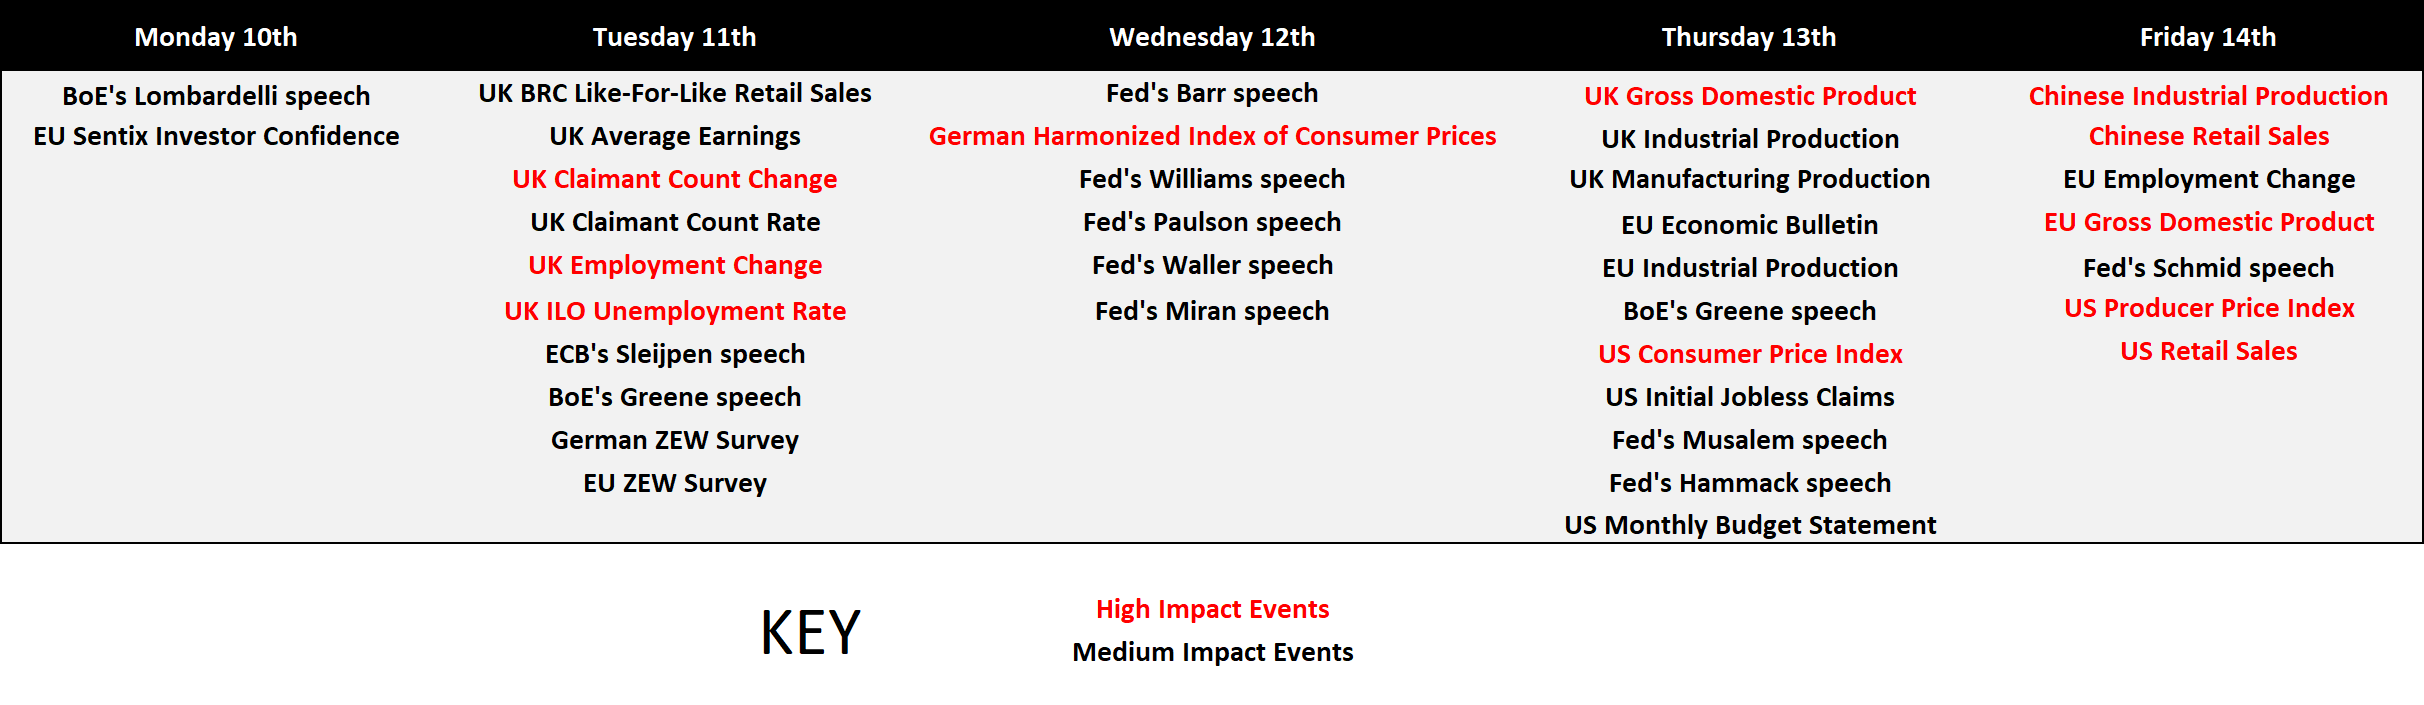Open US Retail Sales event
2424x705 pixels.
[2208, 351]
